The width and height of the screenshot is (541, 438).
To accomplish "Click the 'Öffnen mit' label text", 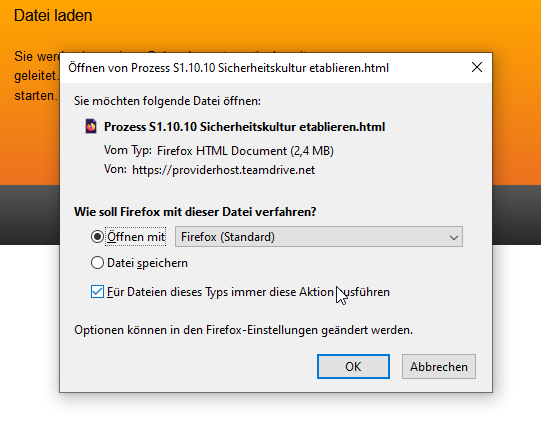I will pos(136,237).
